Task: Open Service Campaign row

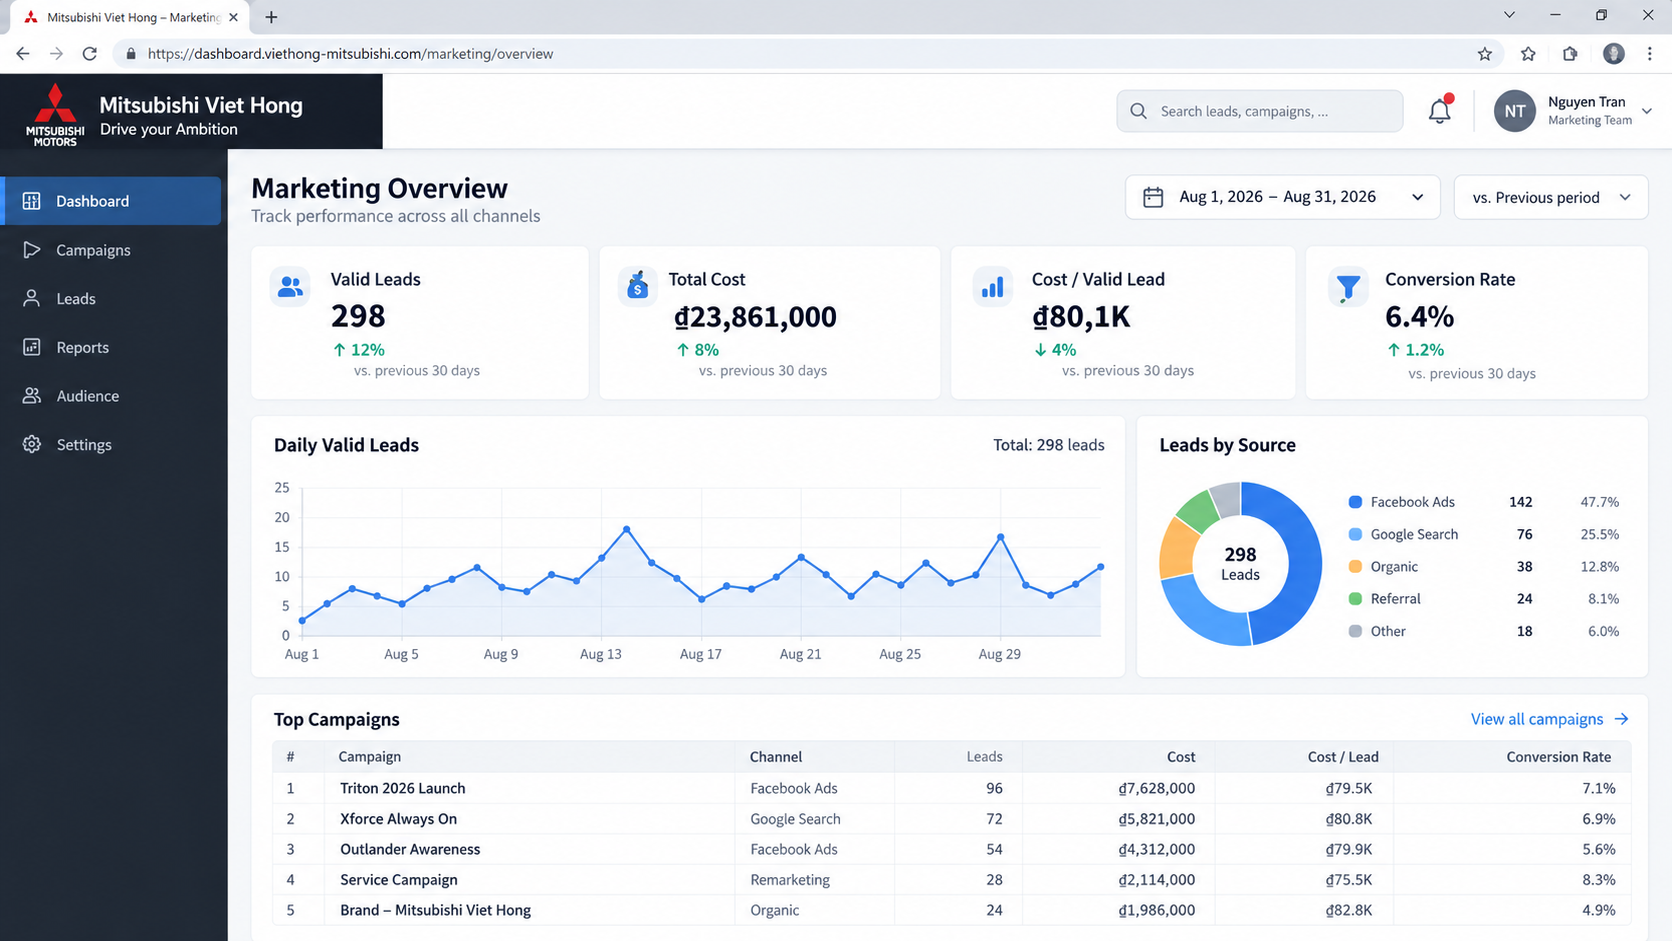Action: 951,879
